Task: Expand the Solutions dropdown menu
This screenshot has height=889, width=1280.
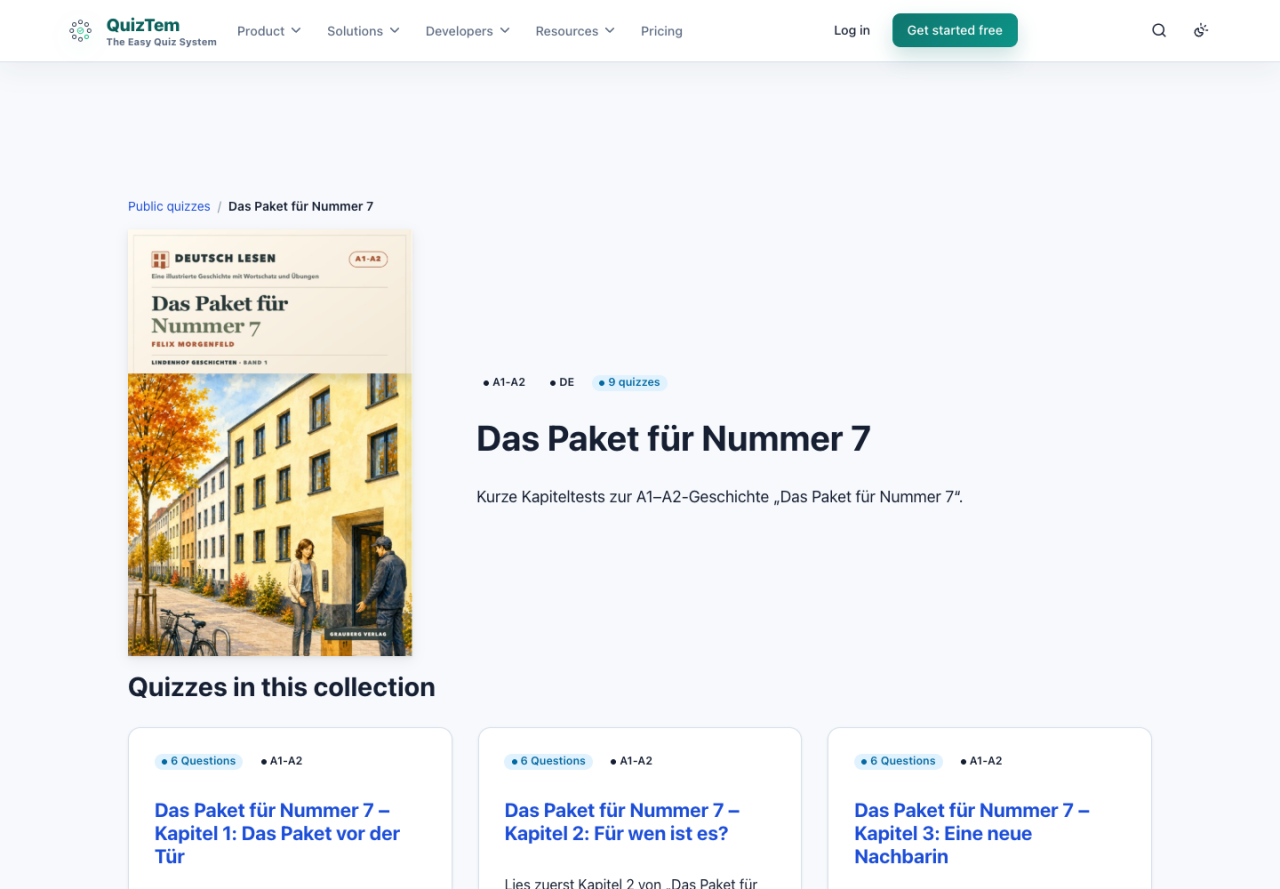Action: tap(363, 31)
